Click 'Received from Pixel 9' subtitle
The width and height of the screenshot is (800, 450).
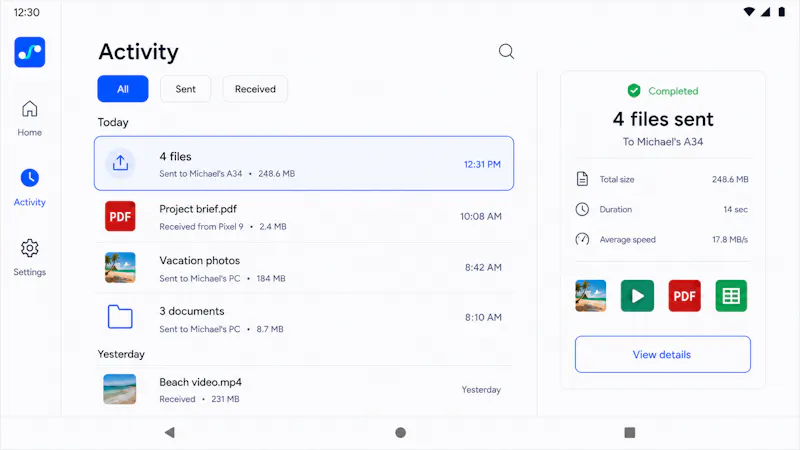click(202, 227)
